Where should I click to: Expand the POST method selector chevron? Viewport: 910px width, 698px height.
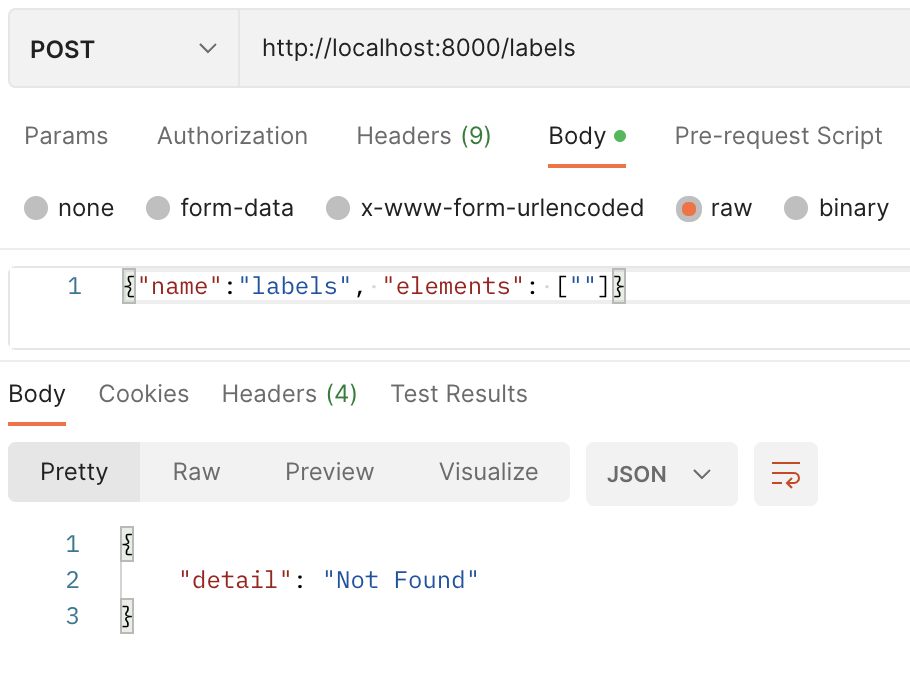point(207,47)
